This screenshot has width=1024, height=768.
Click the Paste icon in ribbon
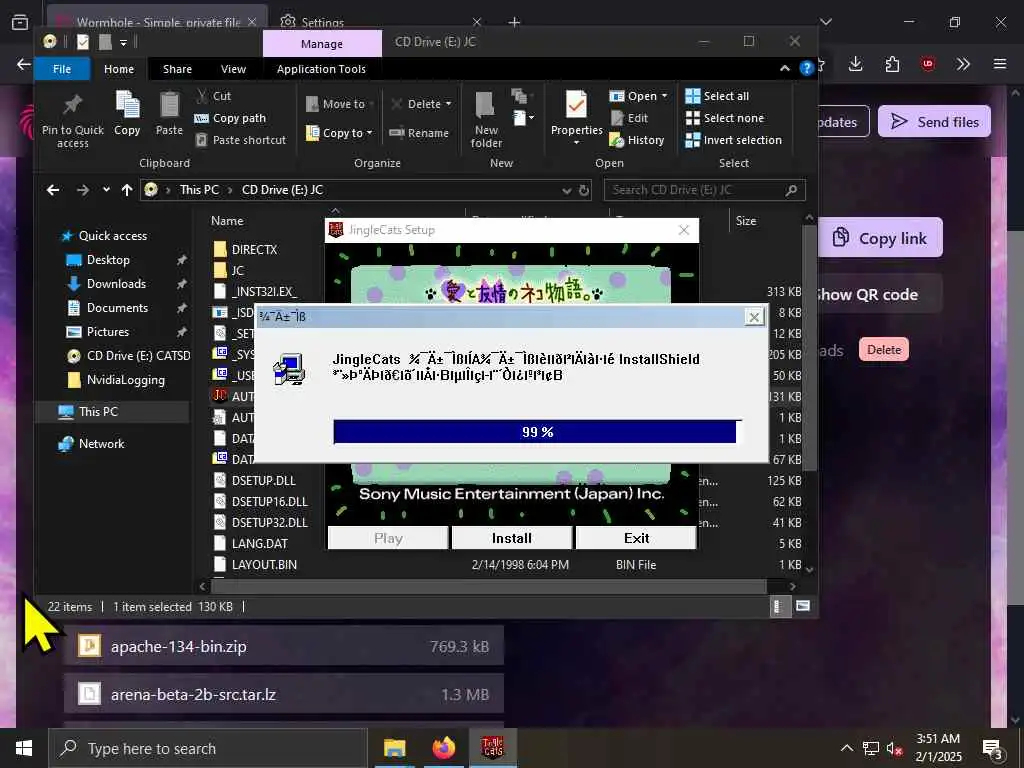pyautogui.click(x=169, y=104)
